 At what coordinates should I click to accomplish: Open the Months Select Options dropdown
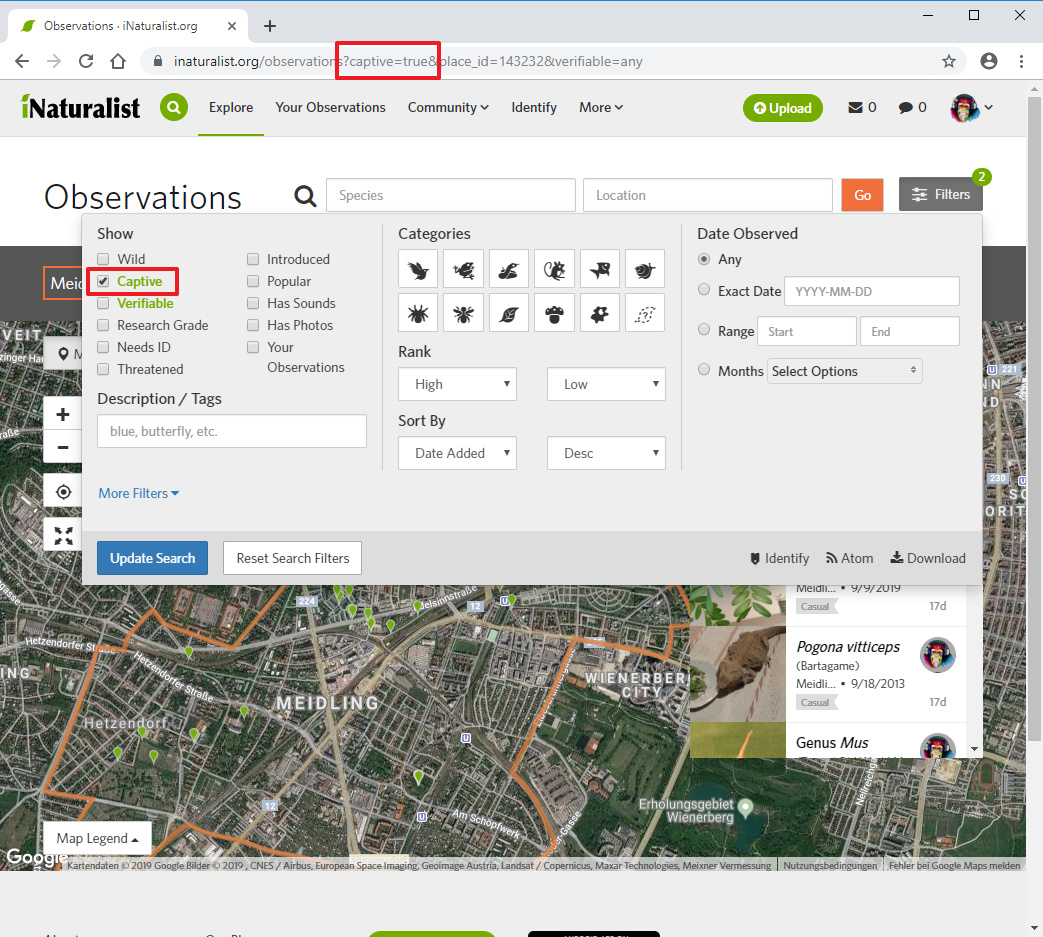click(x=845, y=371)
